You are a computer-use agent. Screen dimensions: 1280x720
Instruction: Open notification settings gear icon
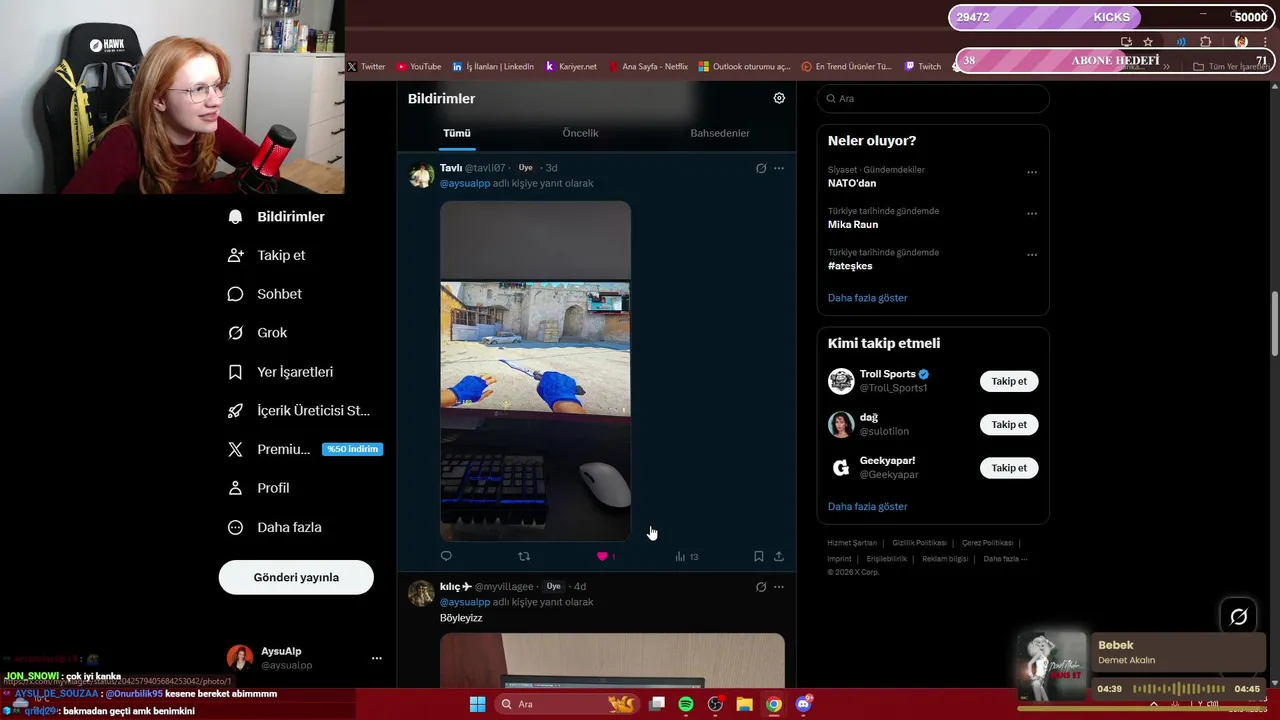point(779,98)
